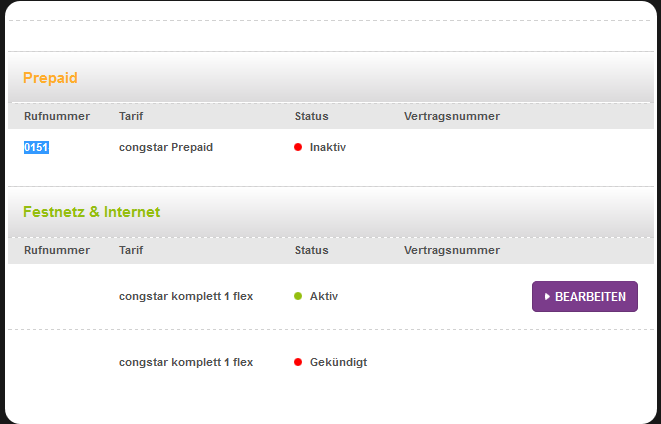Select the active congstar komplett 1 flex tariff
Image resolution: width=661 pixels, height=424 pixels.
[x=186, y=296]
